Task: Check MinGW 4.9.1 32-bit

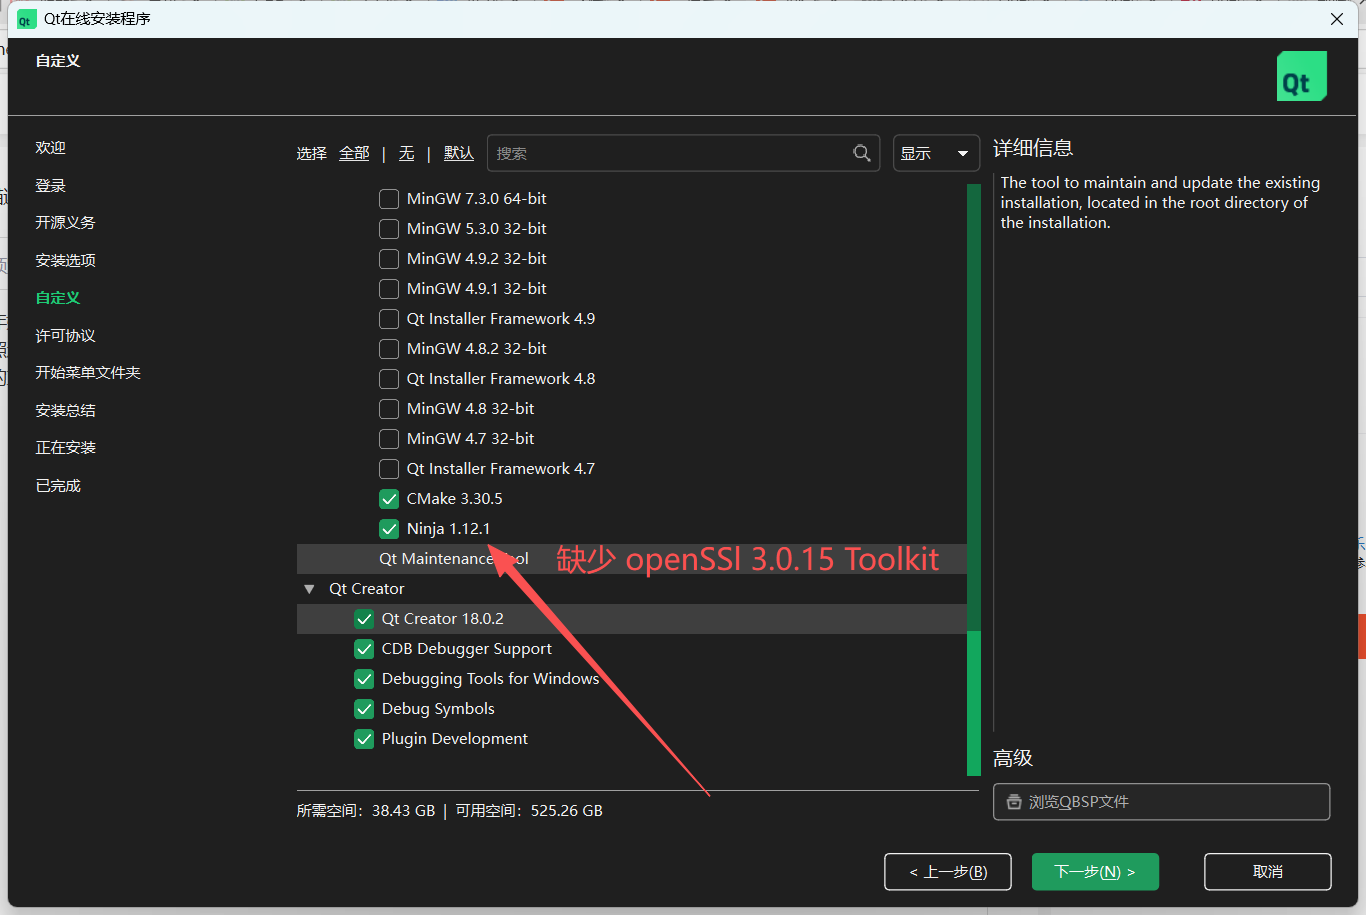Action: click(x=389, y=289)
